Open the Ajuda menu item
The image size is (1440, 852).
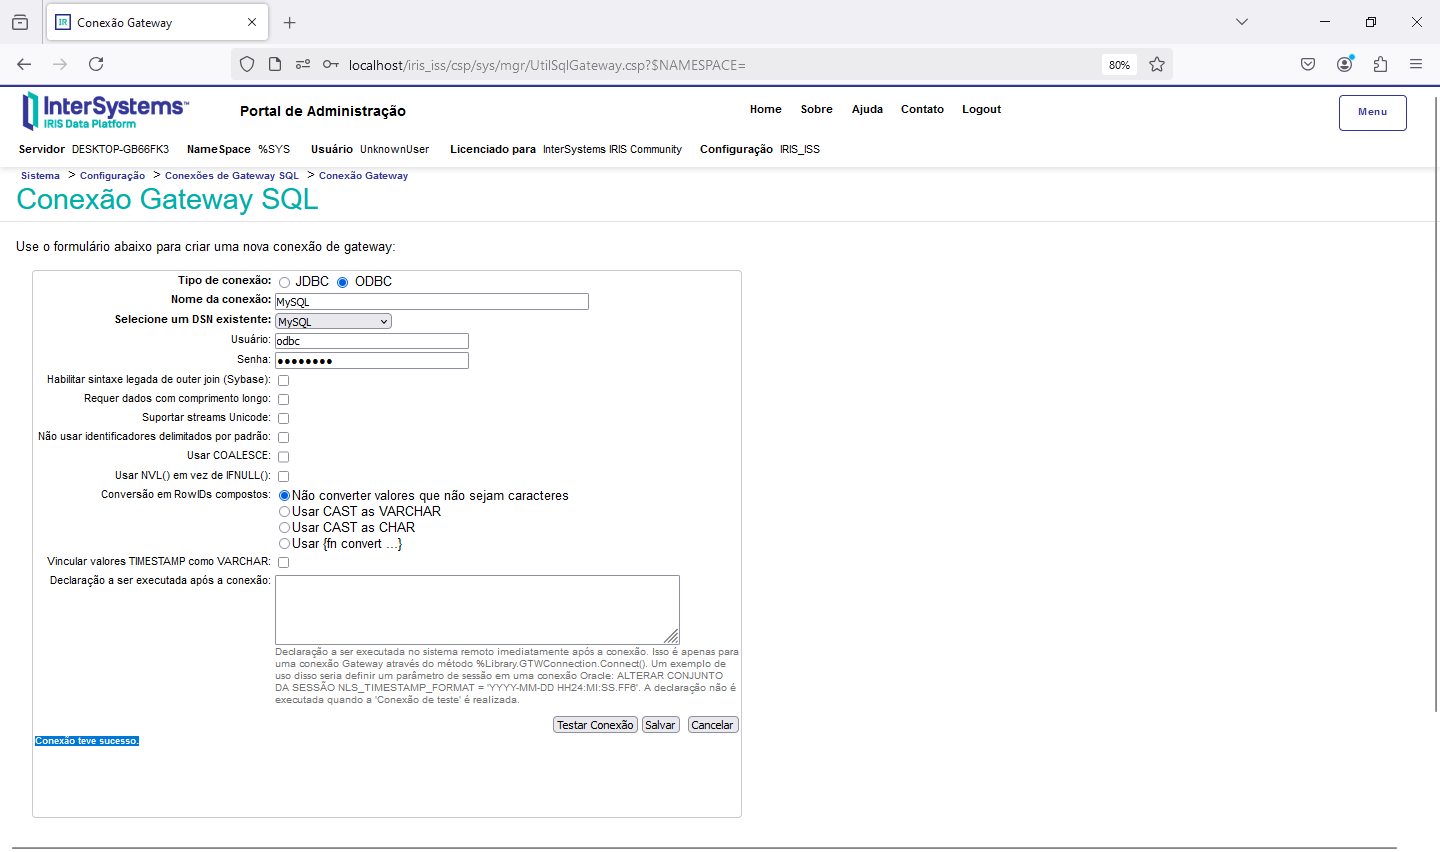pyautogui.click(x=867, y=110)
